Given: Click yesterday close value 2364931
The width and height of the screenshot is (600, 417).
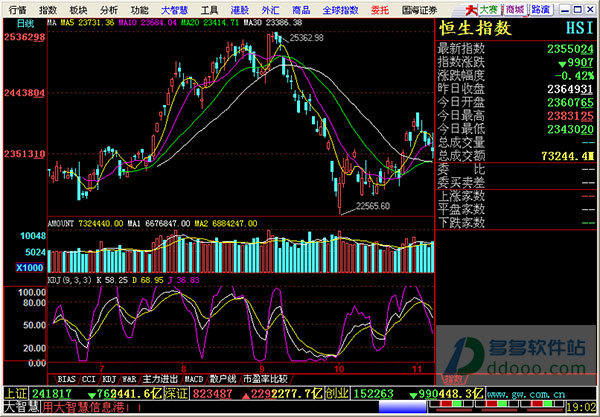Looking at the screenshot, I should (570, 90).
